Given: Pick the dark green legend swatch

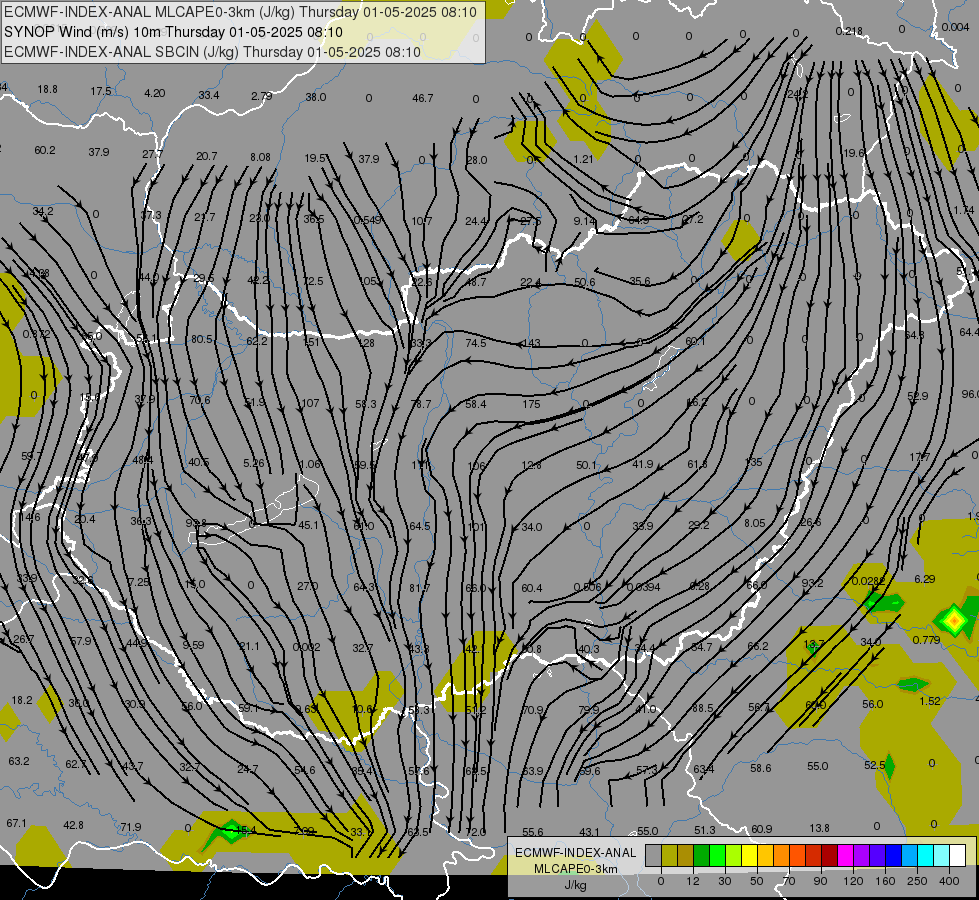Looking at the screenshot, I should (702, 855).
